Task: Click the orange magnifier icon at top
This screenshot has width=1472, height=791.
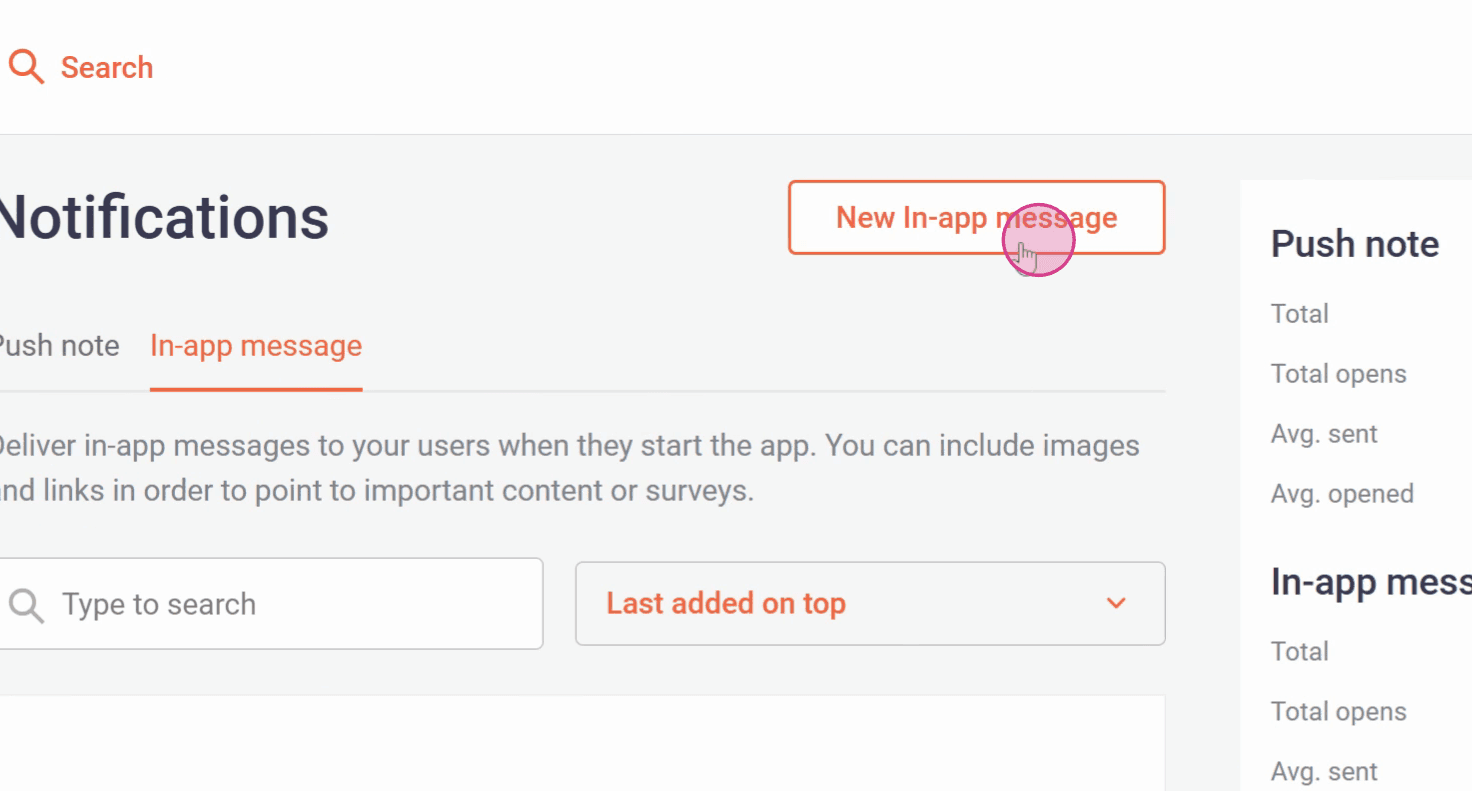Action: pos(27,67)
